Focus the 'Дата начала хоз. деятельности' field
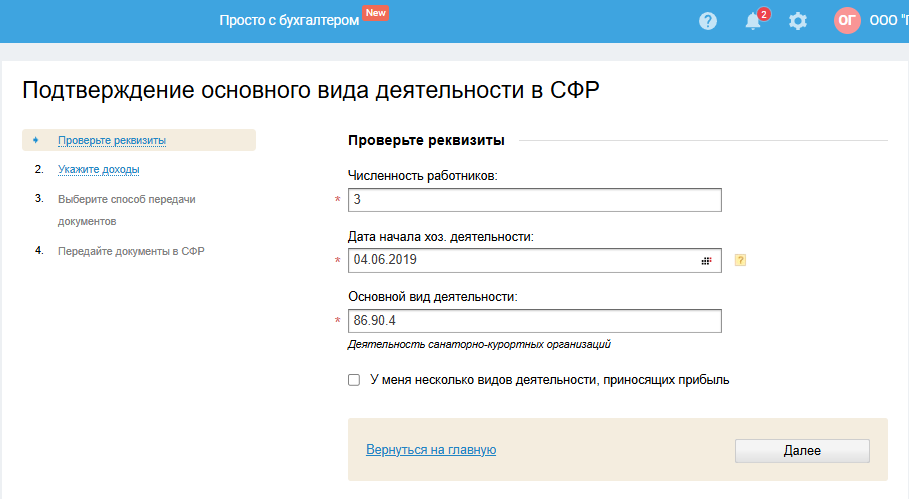This screenshot has width=909, height=499. (x=520, y=260)
